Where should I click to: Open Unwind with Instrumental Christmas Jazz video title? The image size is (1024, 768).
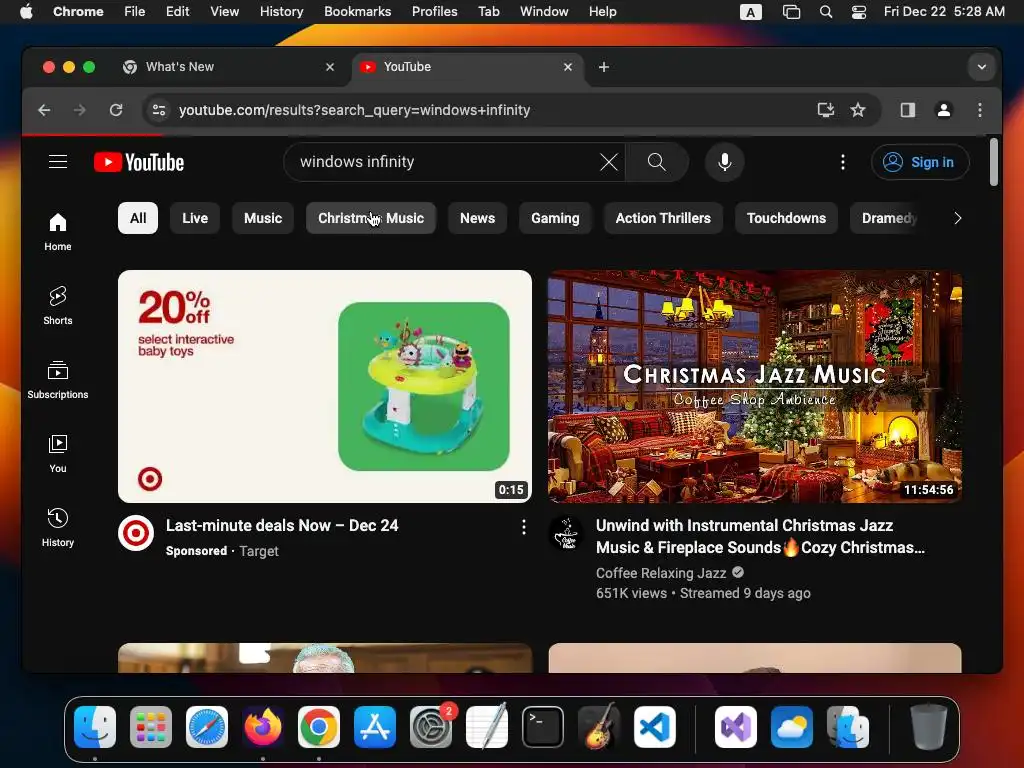click(760, 537)
